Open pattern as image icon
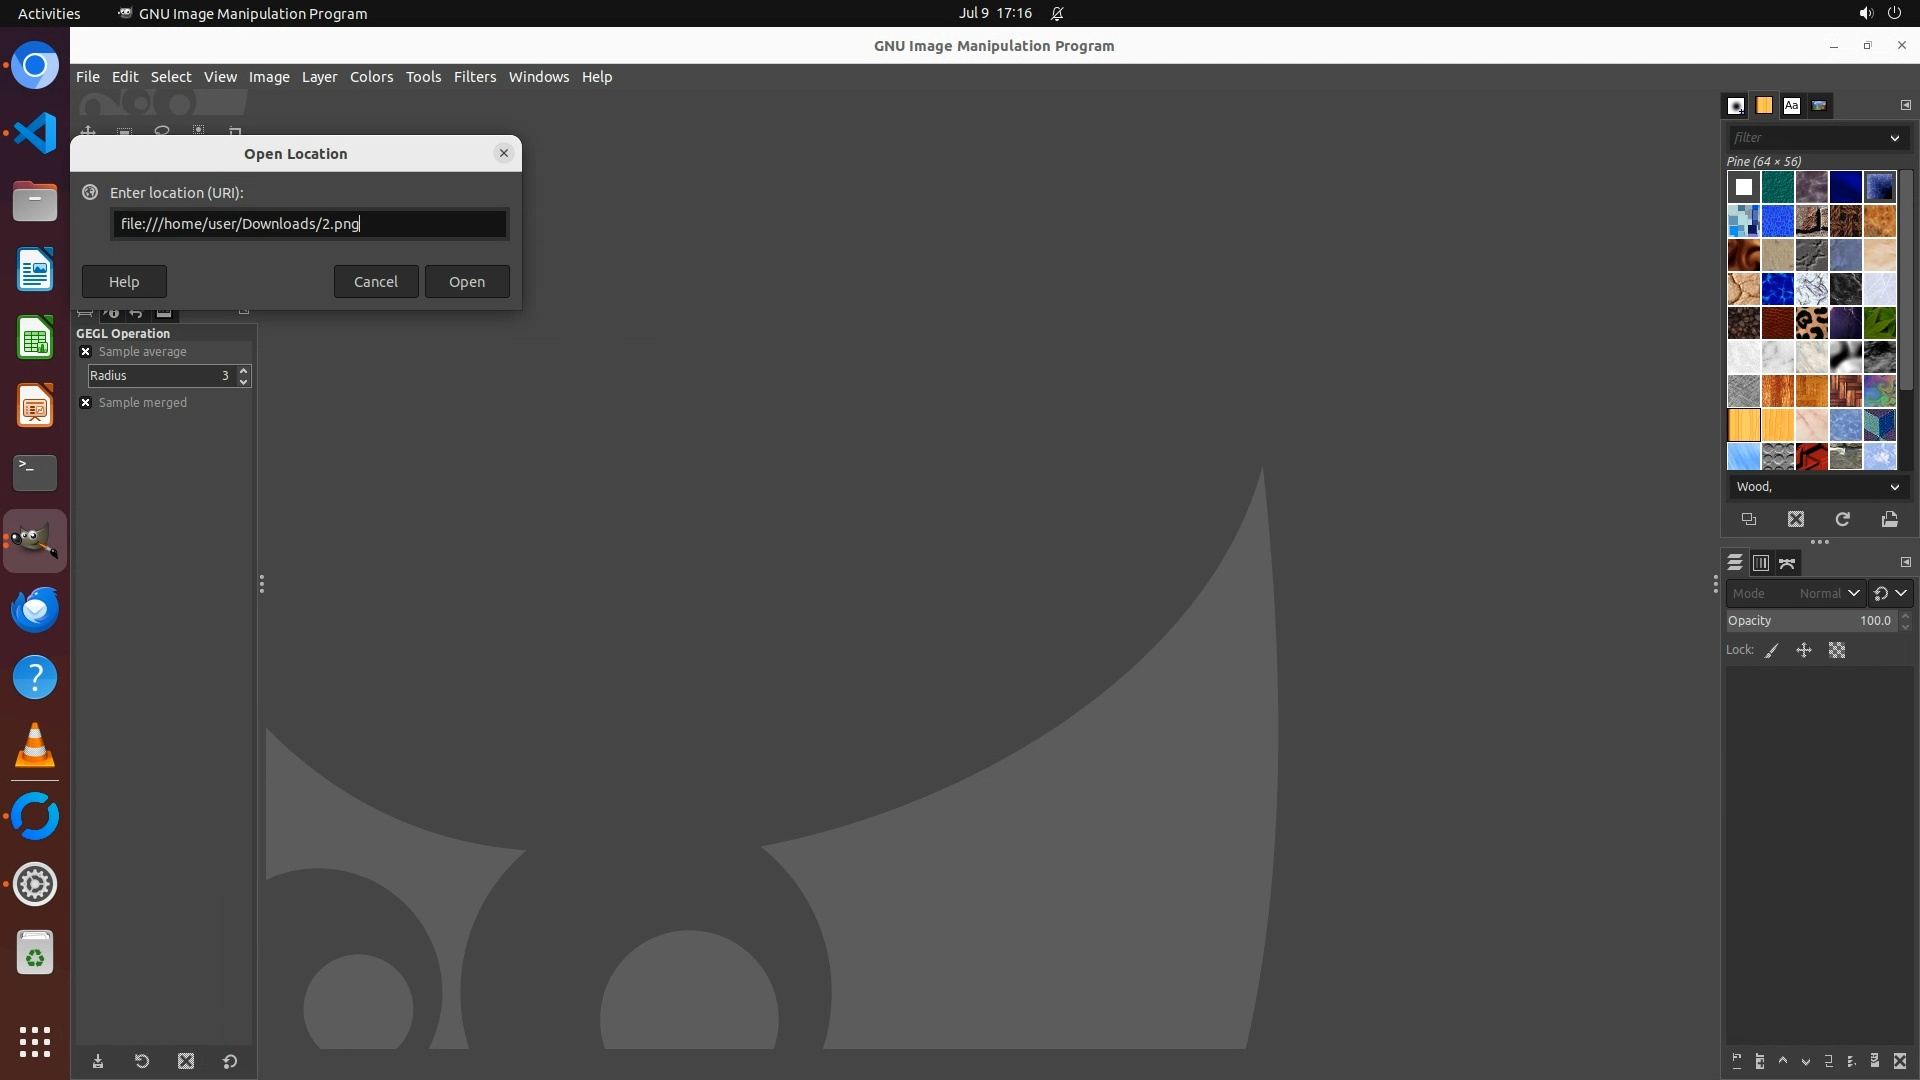 pyautogui.click(x=1889, y=519)
